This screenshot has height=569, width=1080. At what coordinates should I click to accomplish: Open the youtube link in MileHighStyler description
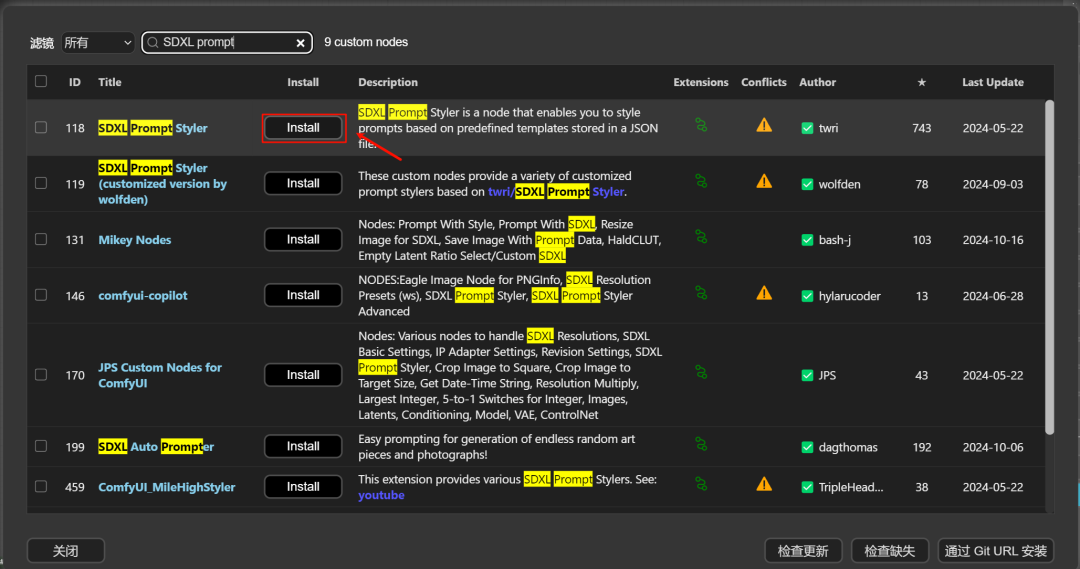tap(381, 495)
